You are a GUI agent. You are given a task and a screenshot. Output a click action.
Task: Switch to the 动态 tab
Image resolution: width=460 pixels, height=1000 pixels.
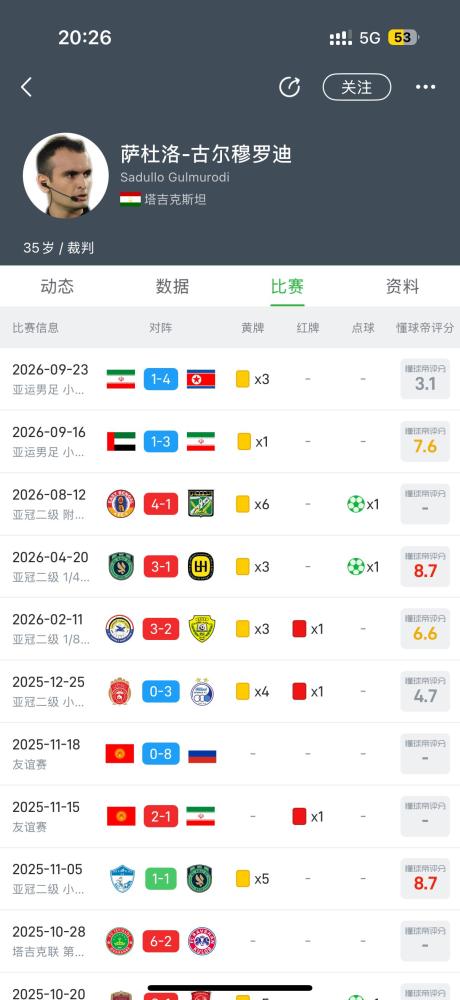tap(57, 286)
